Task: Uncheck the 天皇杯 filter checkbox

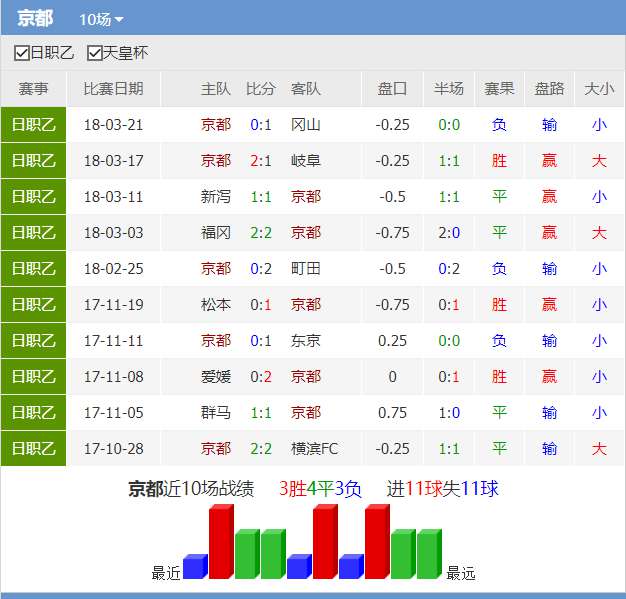Action: pyautogui.click(x=95, y=53)
